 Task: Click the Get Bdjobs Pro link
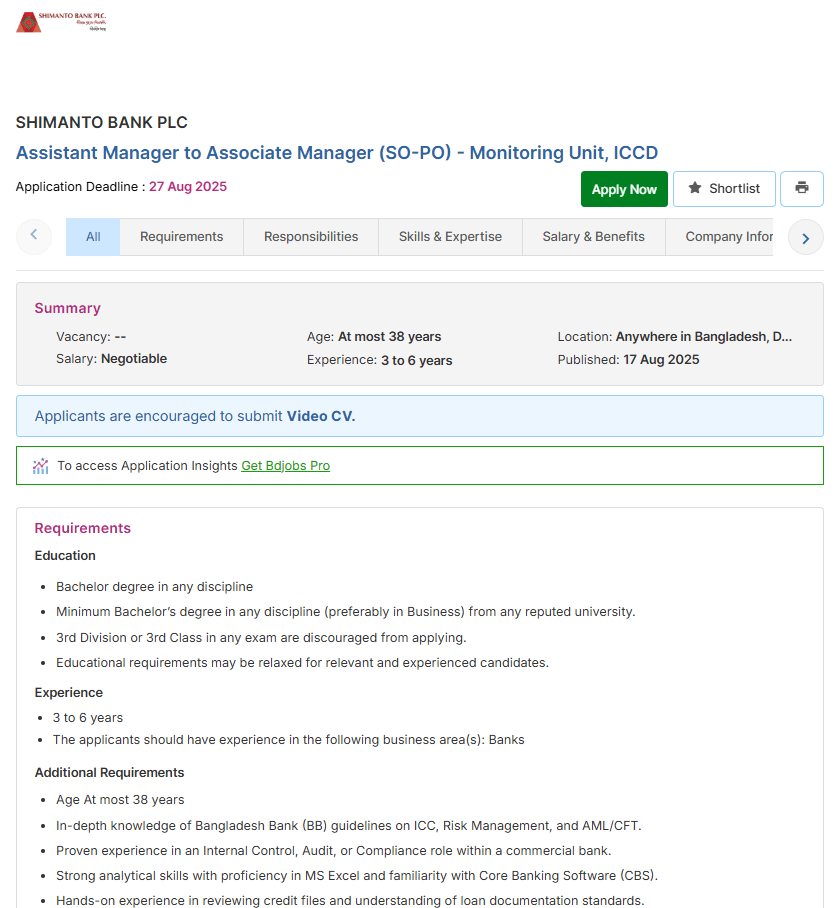(285, 466)
